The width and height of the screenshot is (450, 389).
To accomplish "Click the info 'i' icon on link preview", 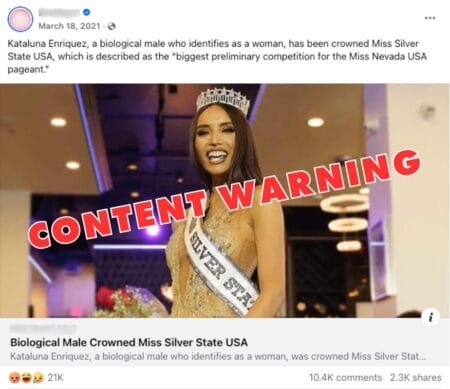I will [x=431, y=317].
